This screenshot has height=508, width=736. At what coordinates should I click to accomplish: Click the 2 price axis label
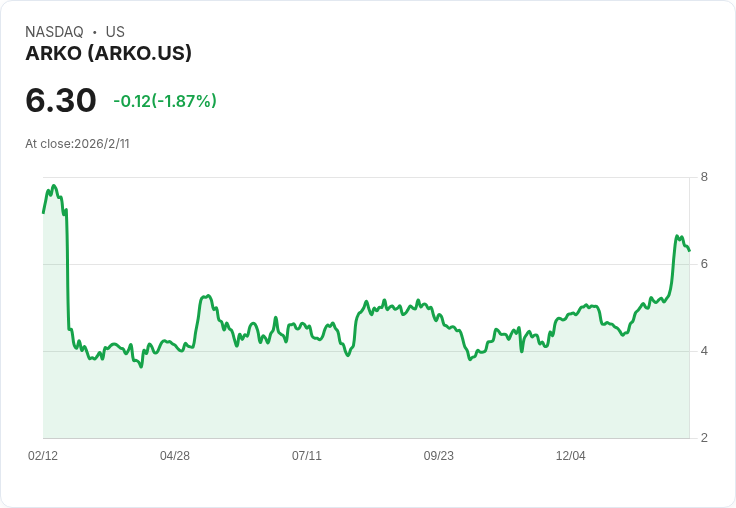click(704, 438)
